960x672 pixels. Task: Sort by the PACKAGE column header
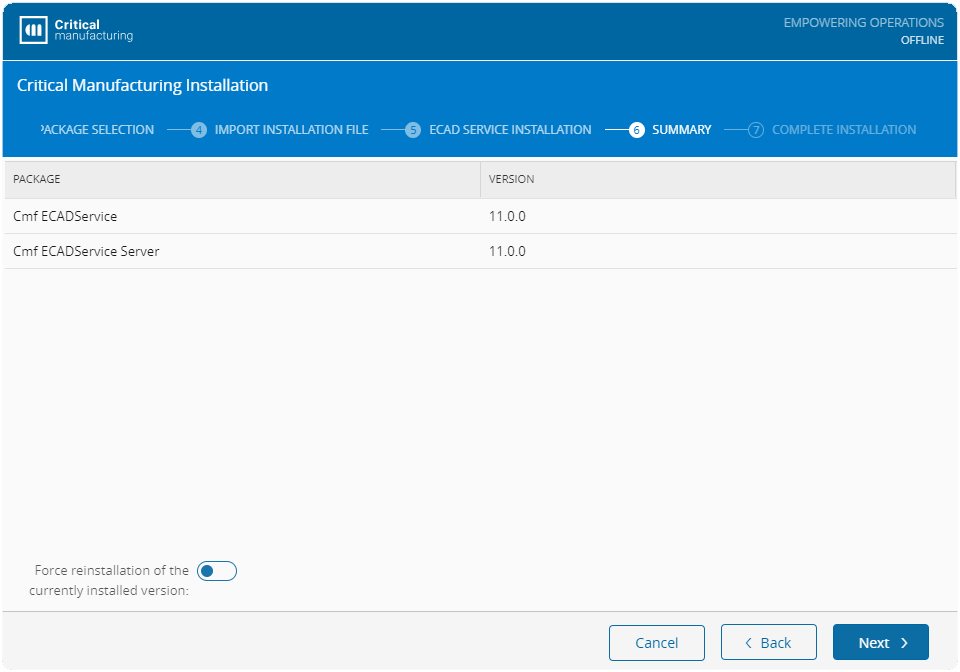point(37,179)
